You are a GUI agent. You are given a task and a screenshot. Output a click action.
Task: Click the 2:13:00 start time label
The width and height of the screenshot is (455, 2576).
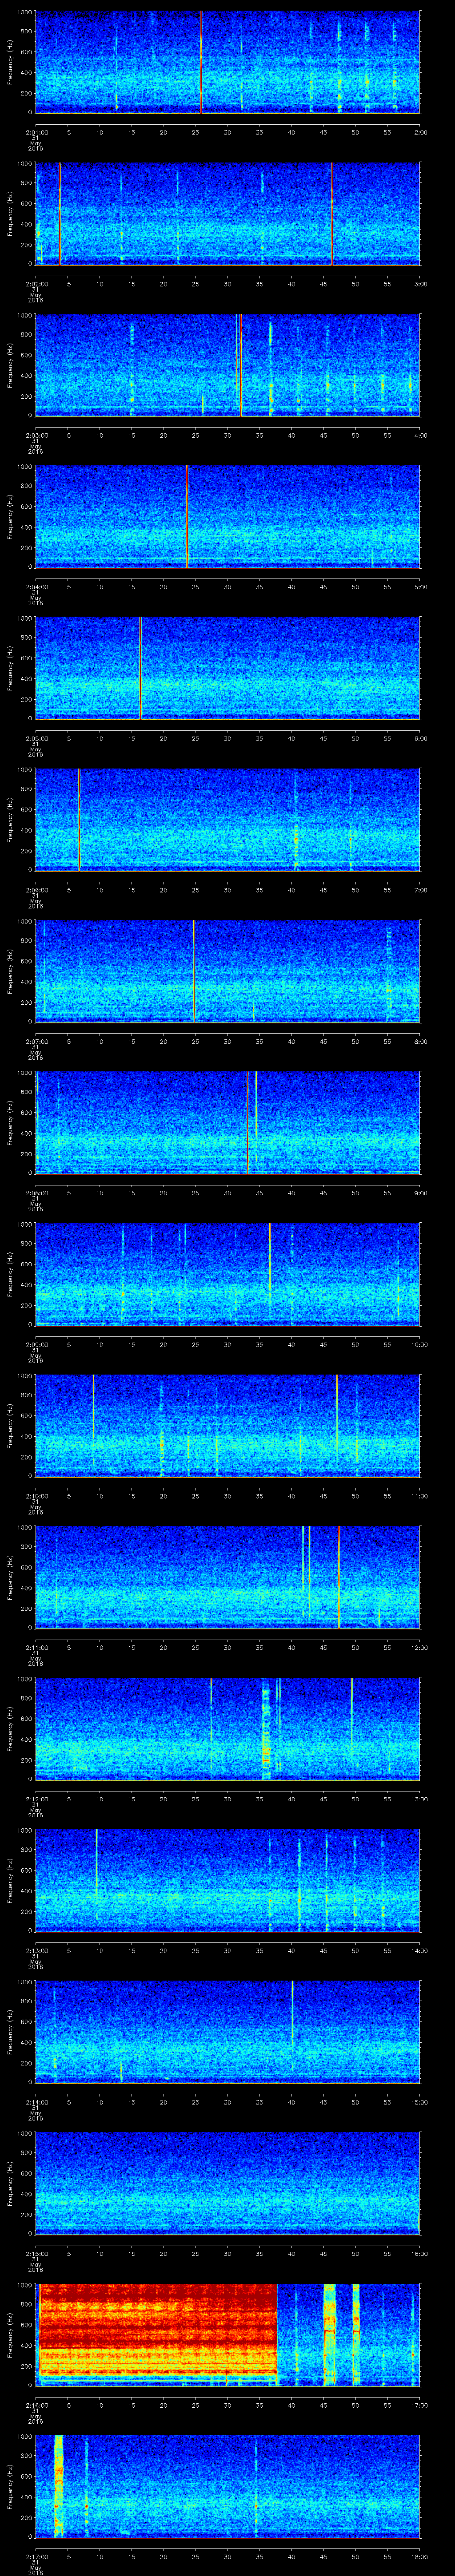[36, 1950]
